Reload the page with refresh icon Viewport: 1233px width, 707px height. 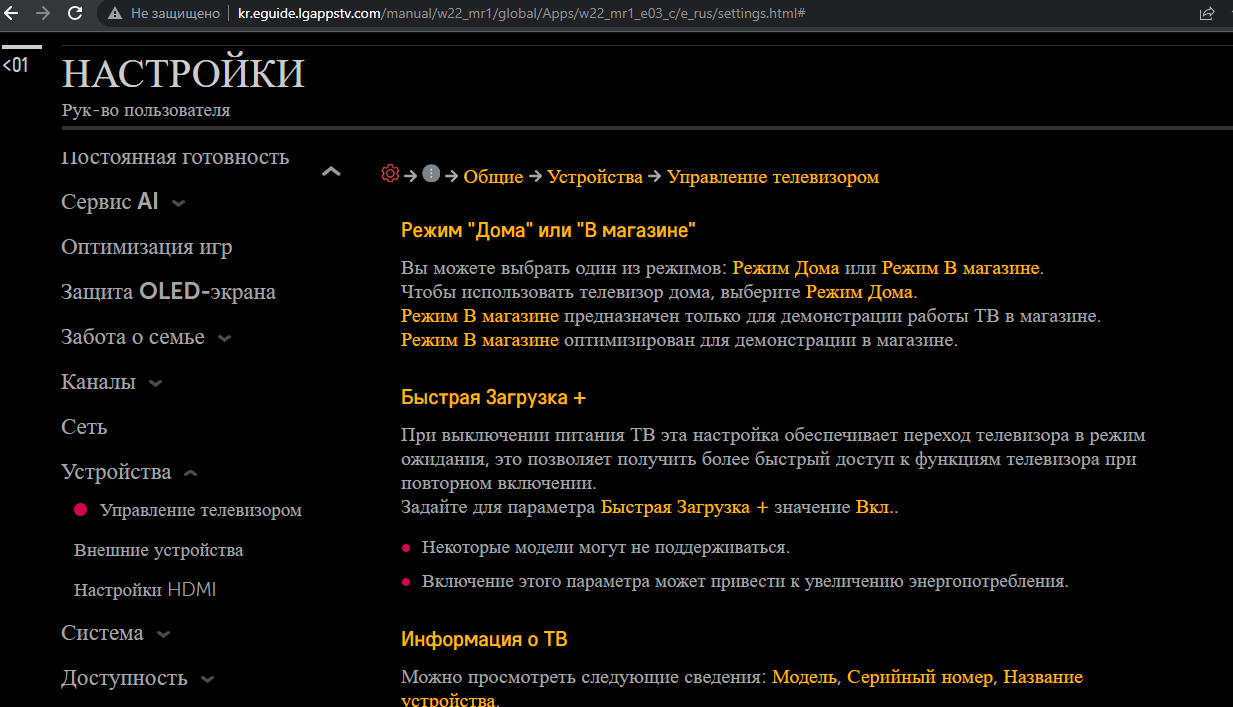click(x=75, y=14)
